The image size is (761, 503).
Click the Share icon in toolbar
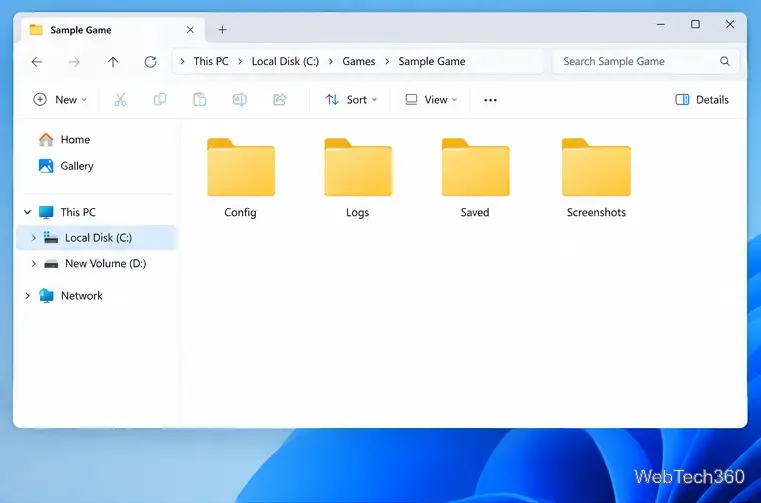(280, 100)
